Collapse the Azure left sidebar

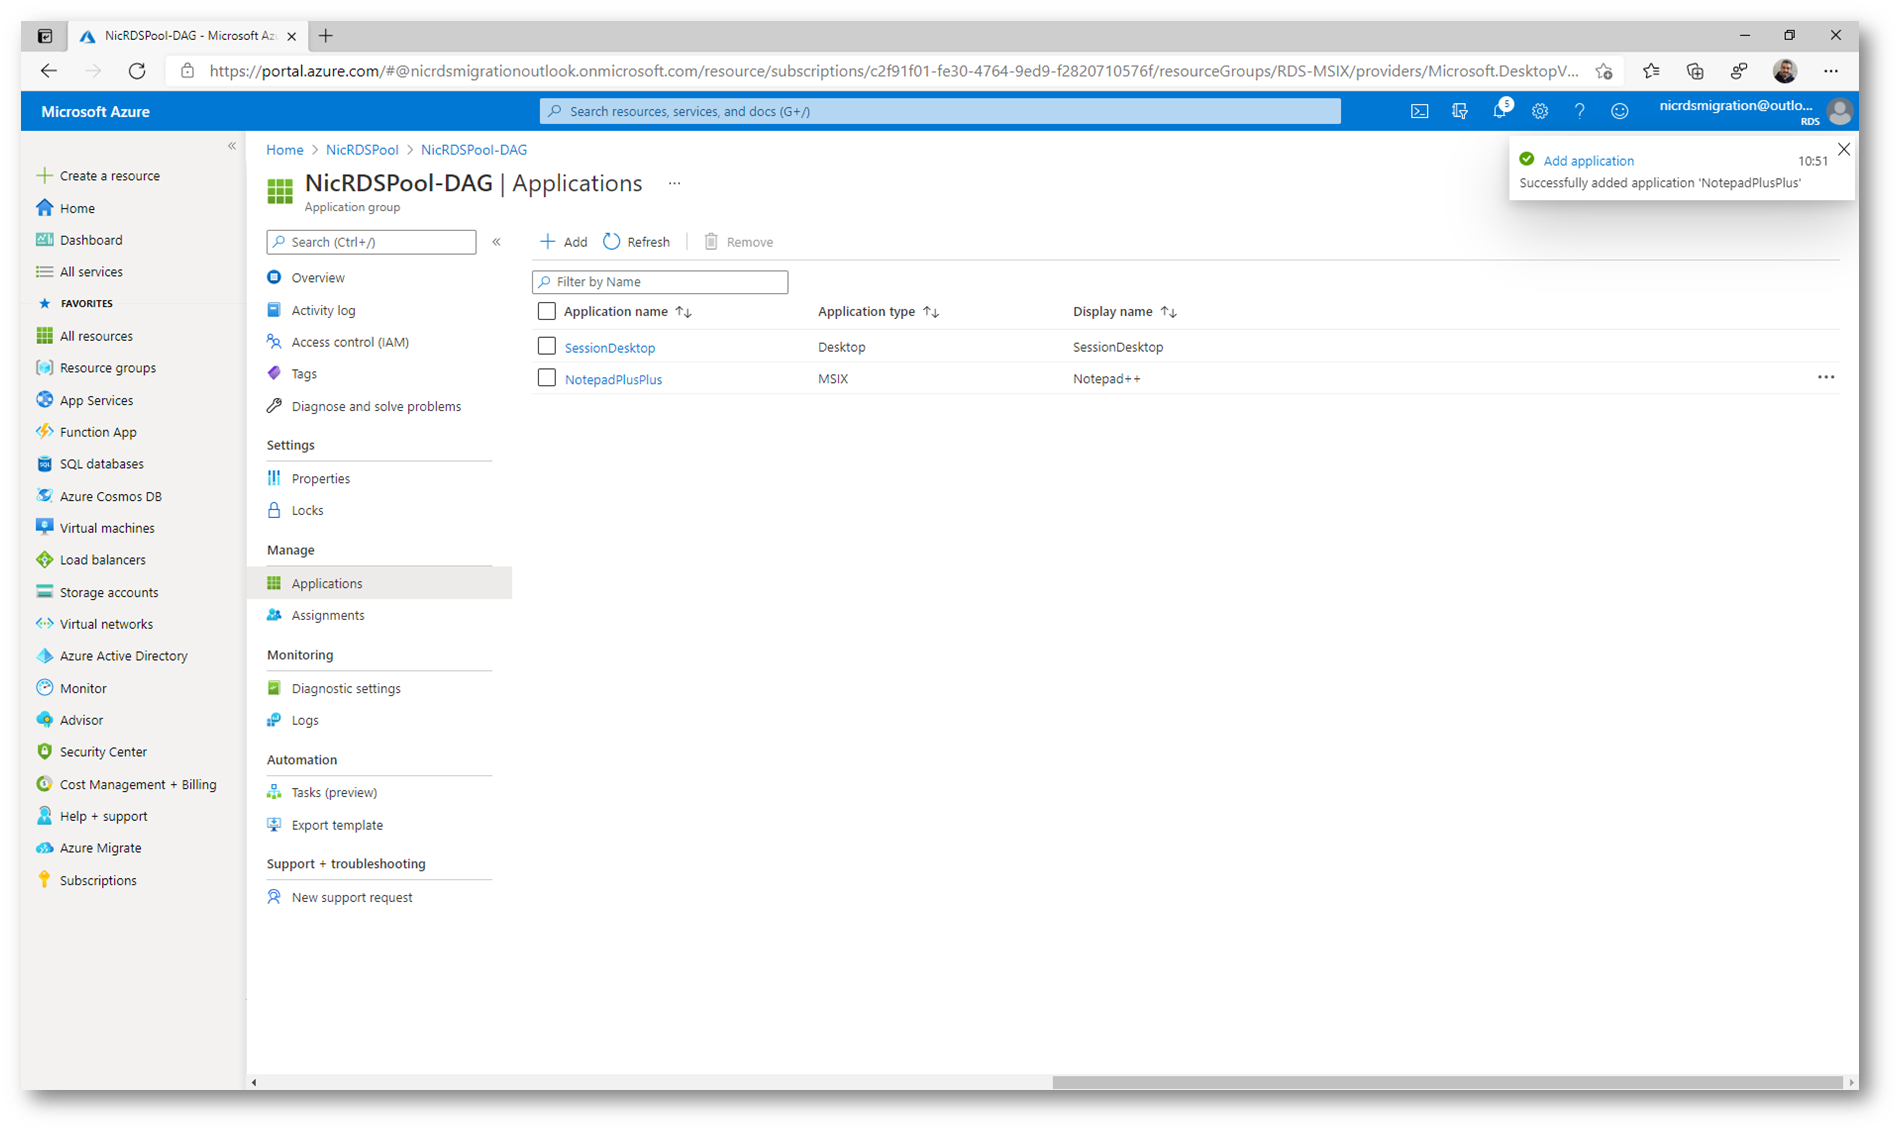[x=232, y=146]
